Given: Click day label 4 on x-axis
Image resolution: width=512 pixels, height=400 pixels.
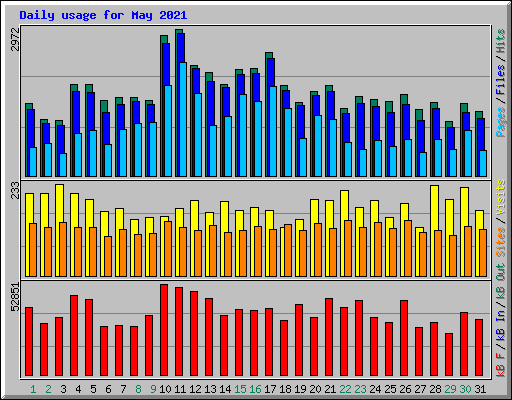Looking at the screenshot, I should 78,389.
